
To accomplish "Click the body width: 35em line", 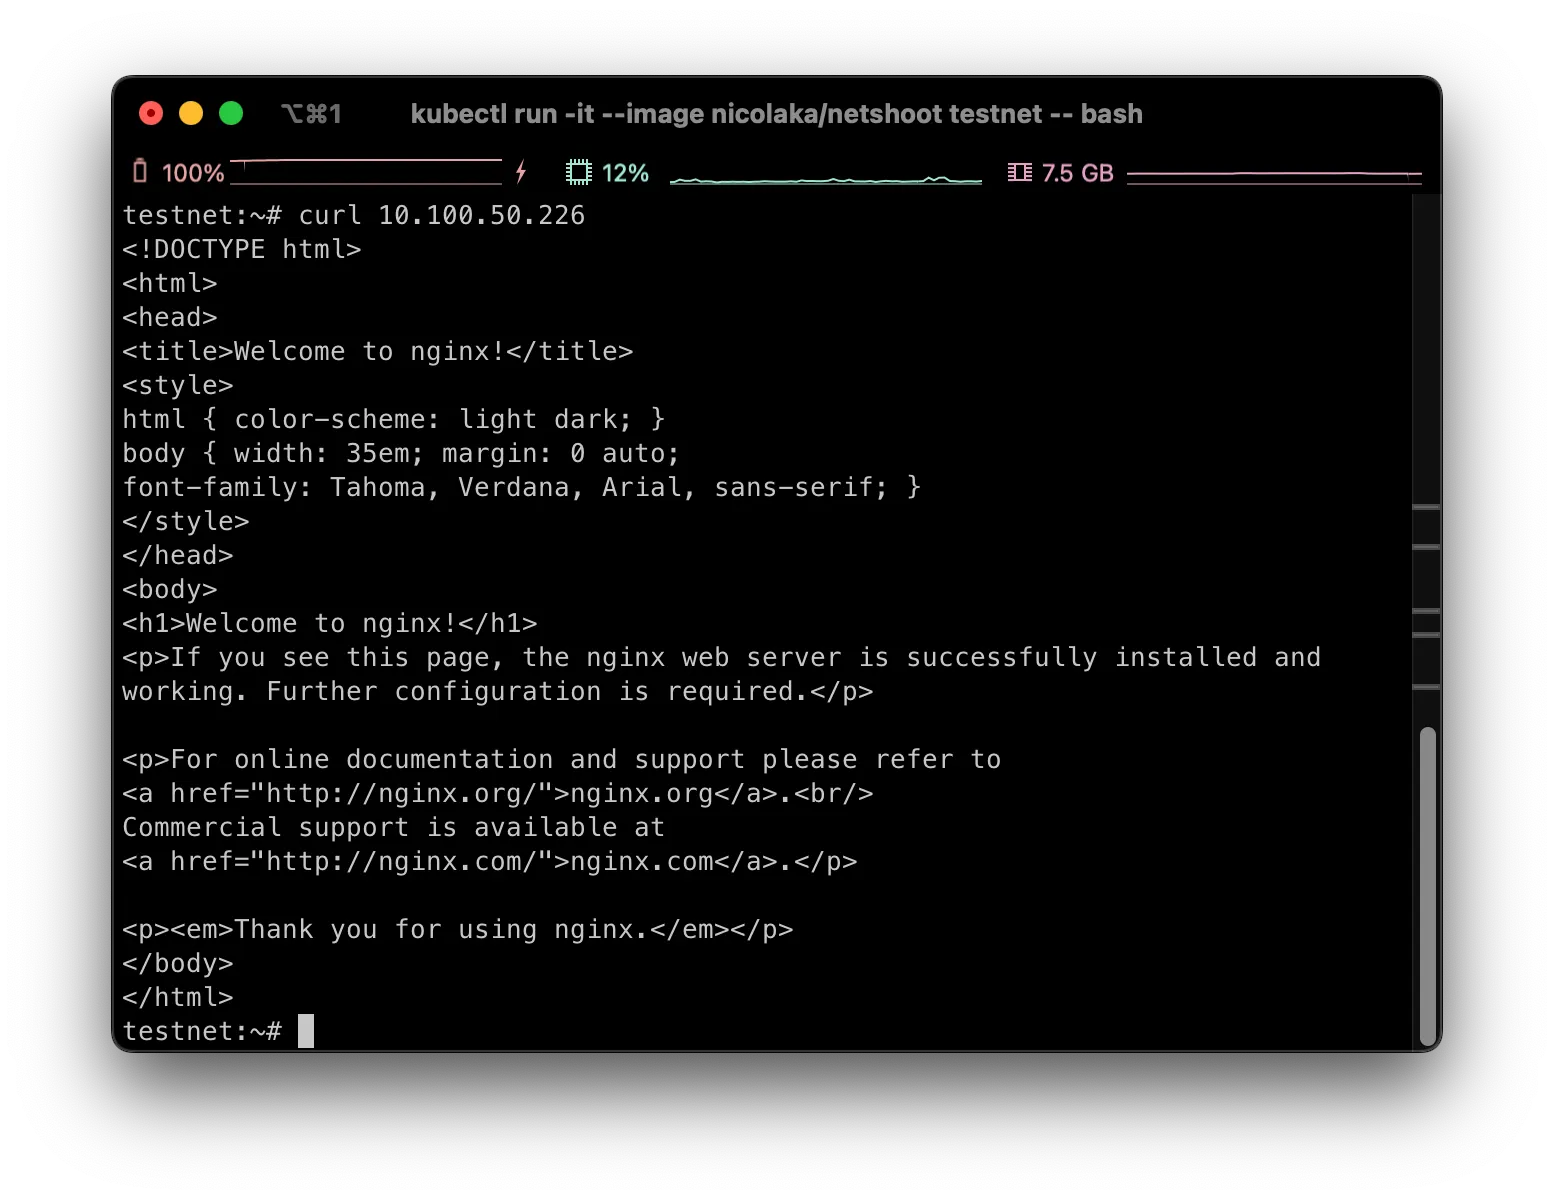I will click(x=401, y=453).
